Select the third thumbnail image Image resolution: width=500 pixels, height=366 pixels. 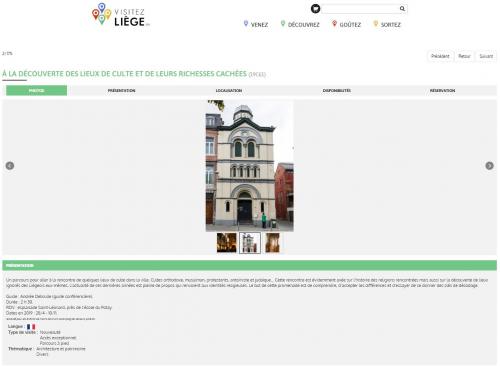(x=272, y=243)
